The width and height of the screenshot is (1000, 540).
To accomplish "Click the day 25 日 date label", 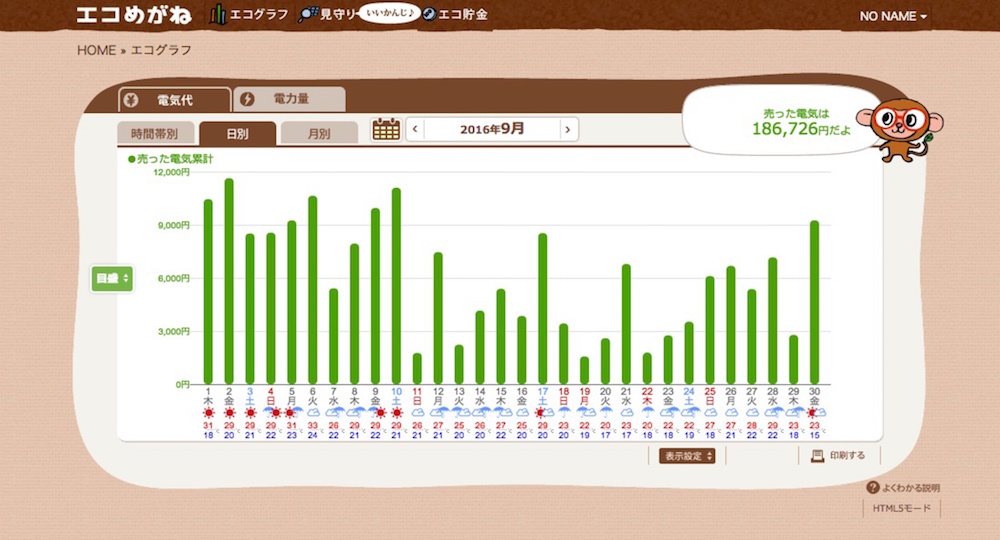I will 710,396.
